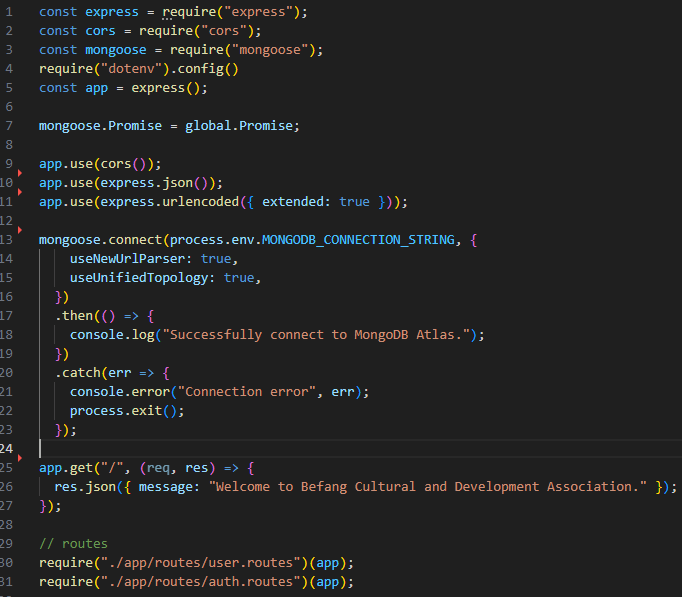The height and width of the screenshot is (597, 682).
Task: Click the "Connection error" string
Action: point(247,392)
